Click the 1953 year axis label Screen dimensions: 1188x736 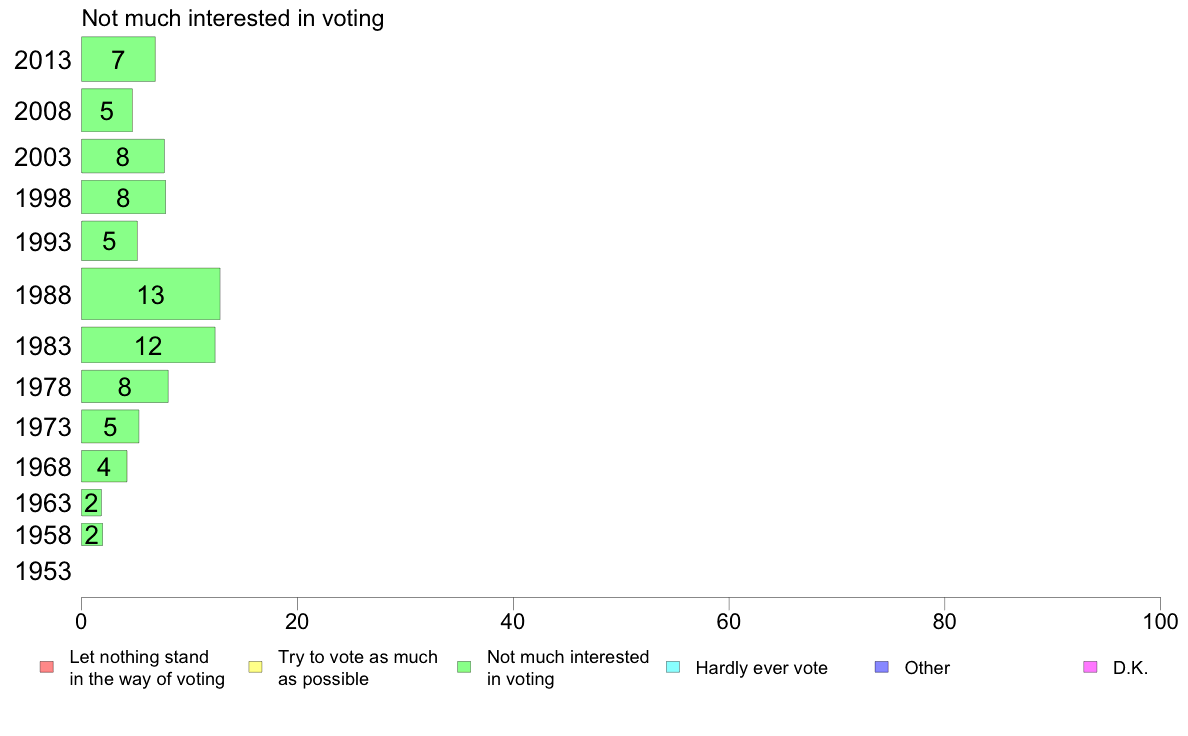43,572
